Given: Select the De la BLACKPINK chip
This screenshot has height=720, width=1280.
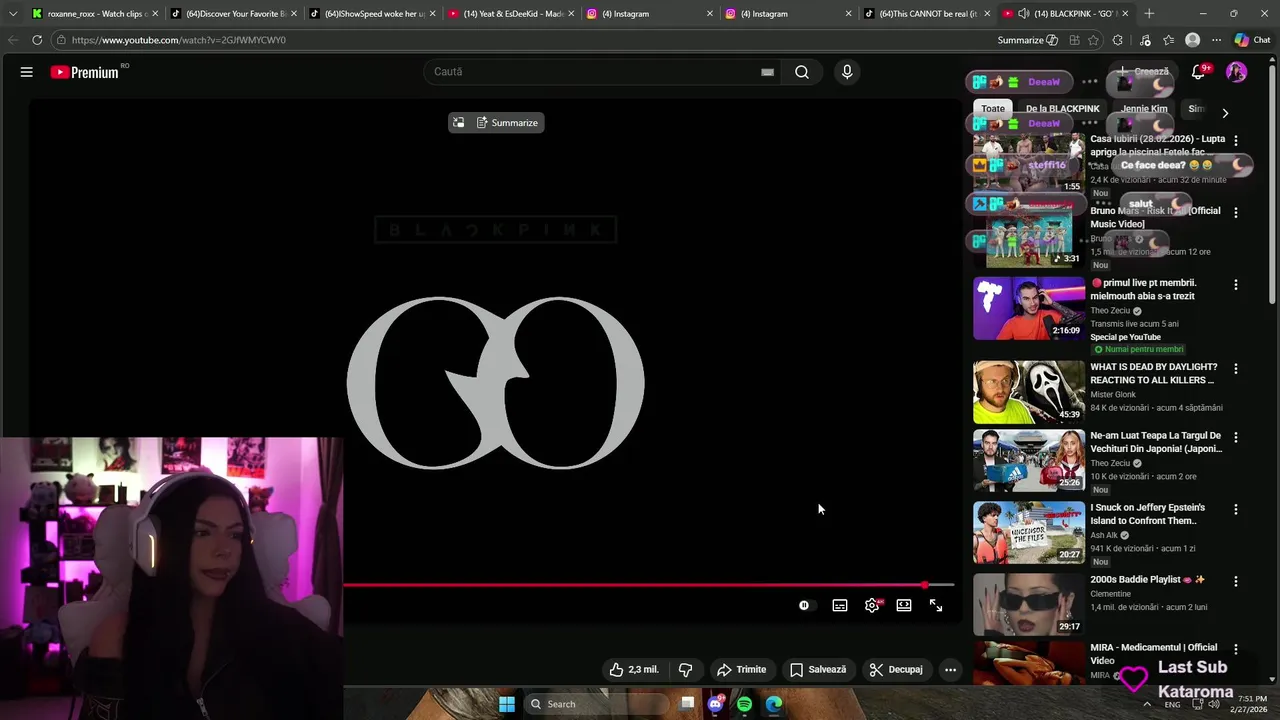Looking at the screenshot, I should click(1062, 109).
